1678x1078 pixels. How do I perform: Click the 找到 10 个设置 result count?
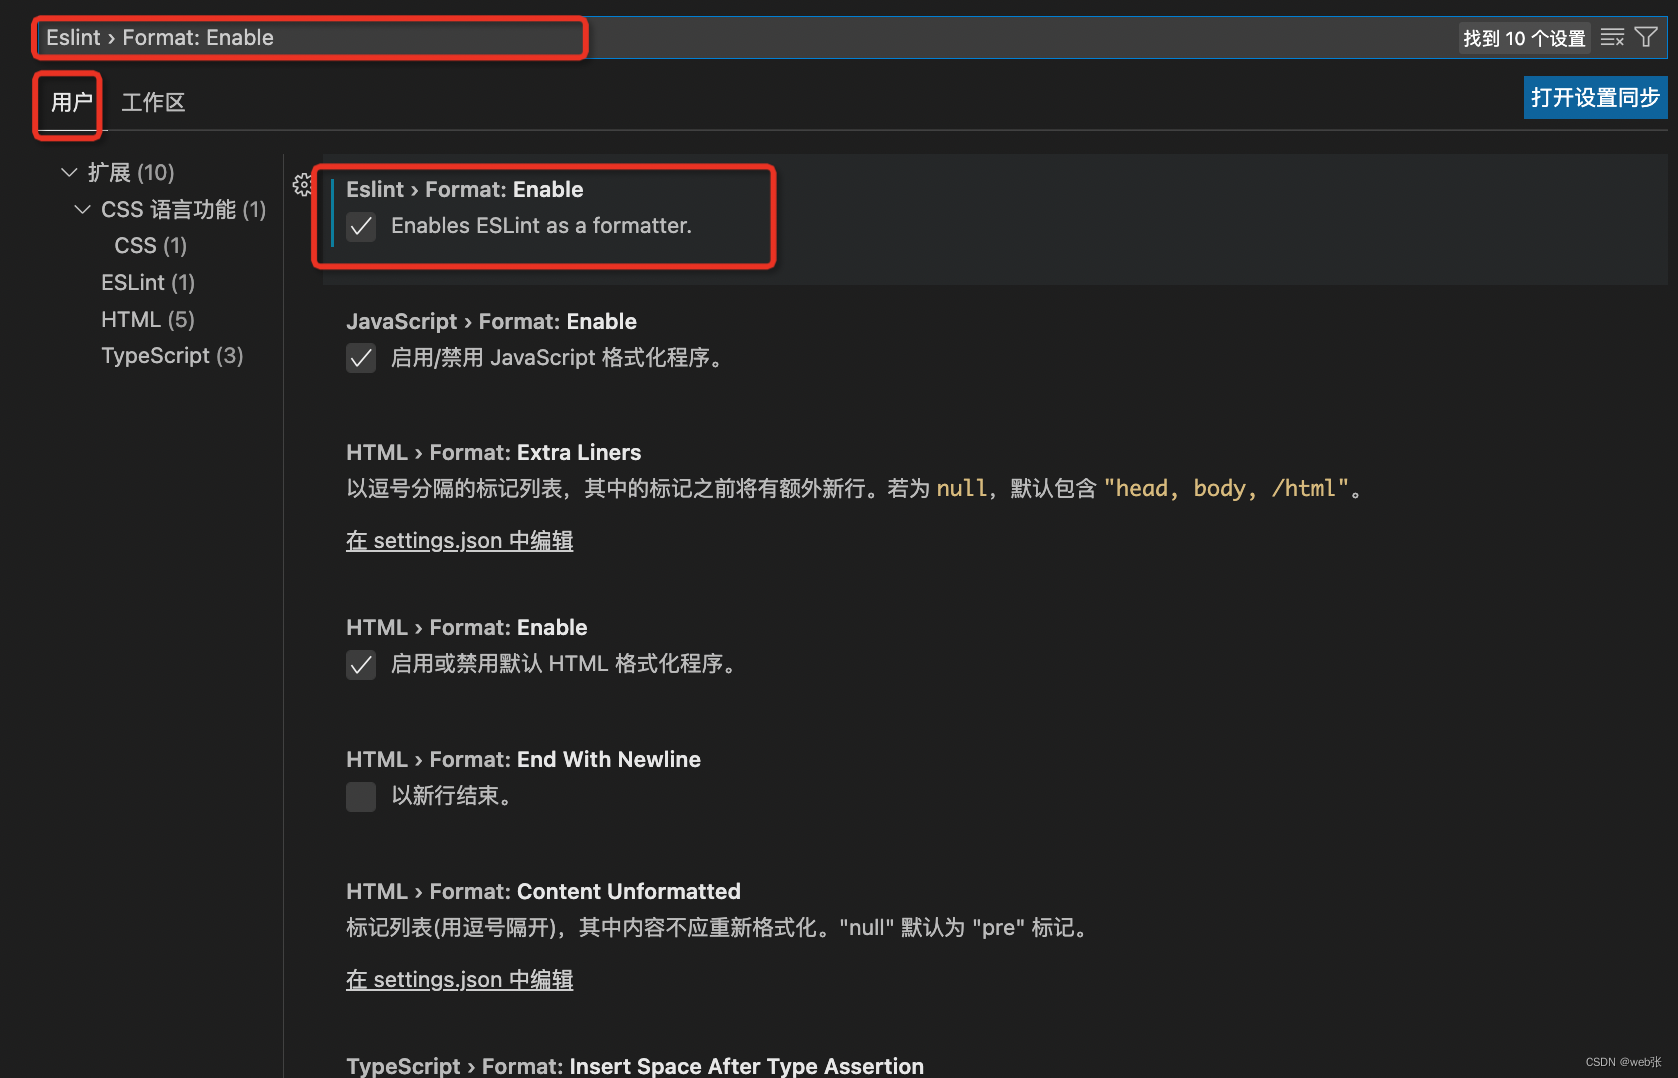click(x=1524, y=38)
